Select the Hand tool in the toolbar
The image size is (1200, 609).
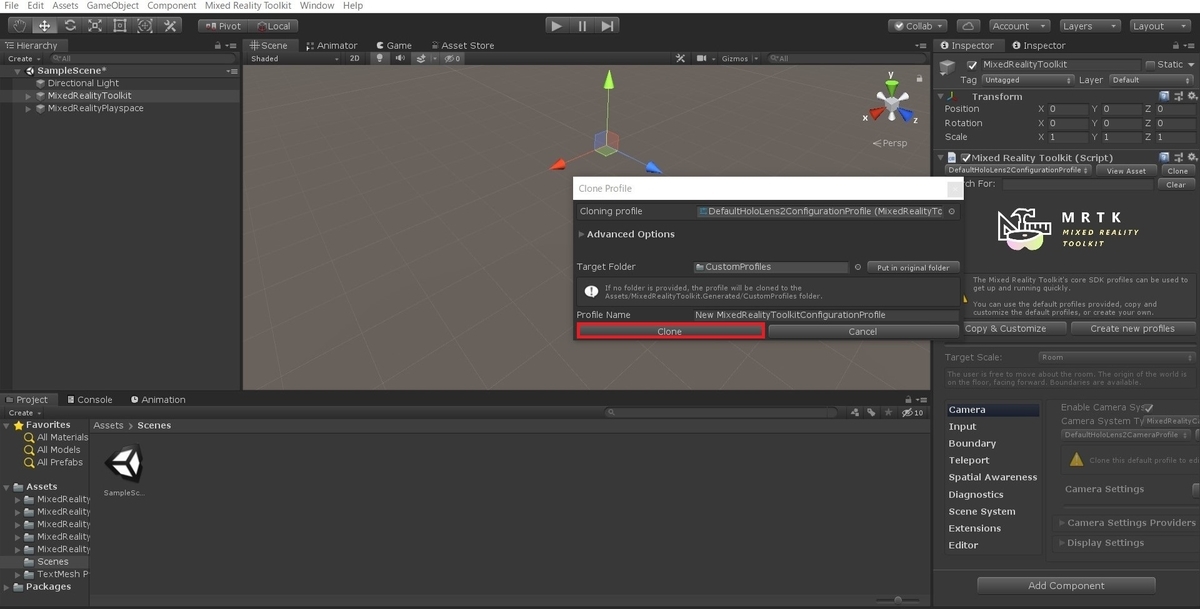(19, 25)
